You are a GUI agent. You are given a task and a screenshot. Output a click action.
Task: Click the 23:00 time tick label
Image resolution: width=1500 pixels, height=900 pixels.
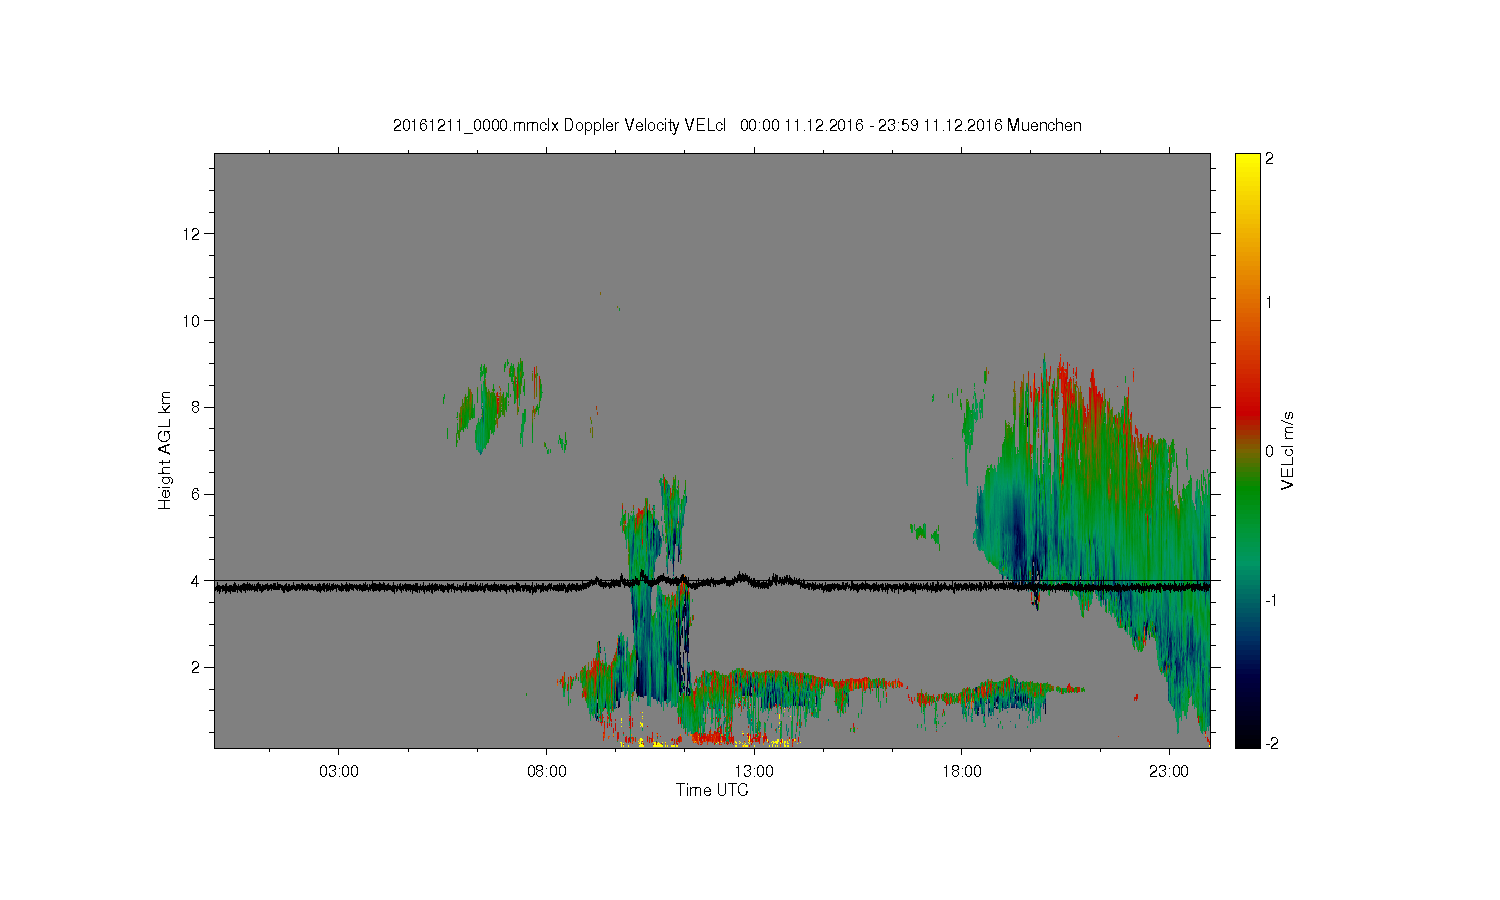tap(1169, 771)
